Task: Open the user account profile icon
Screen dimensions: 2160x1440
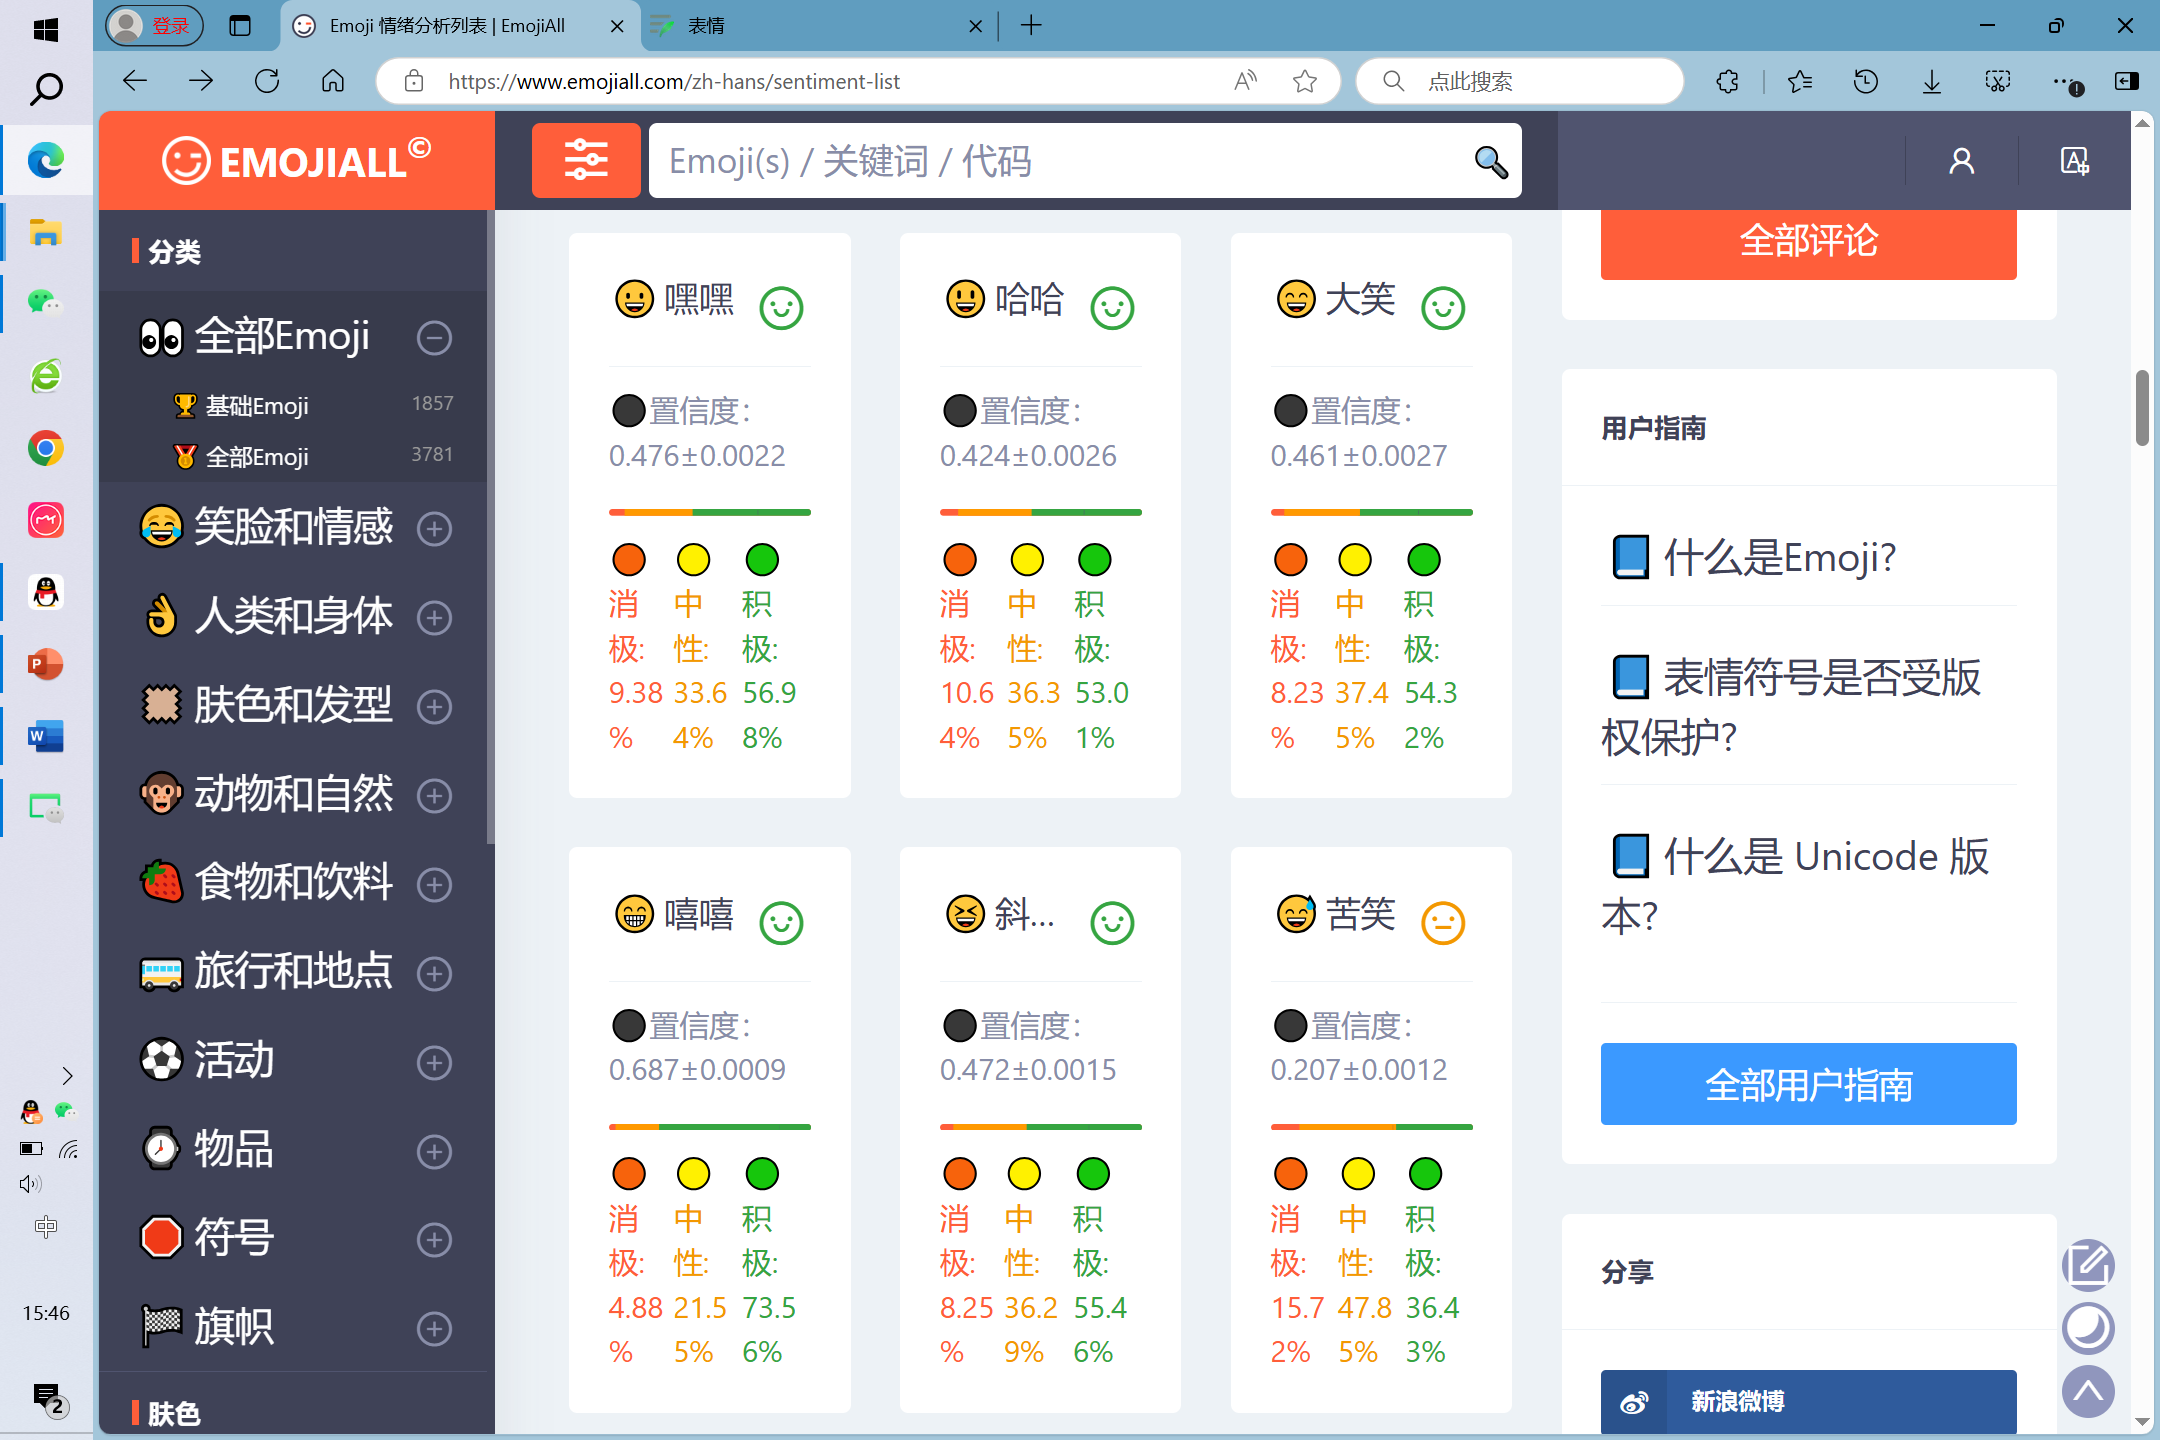Action: coord(1961,161)
